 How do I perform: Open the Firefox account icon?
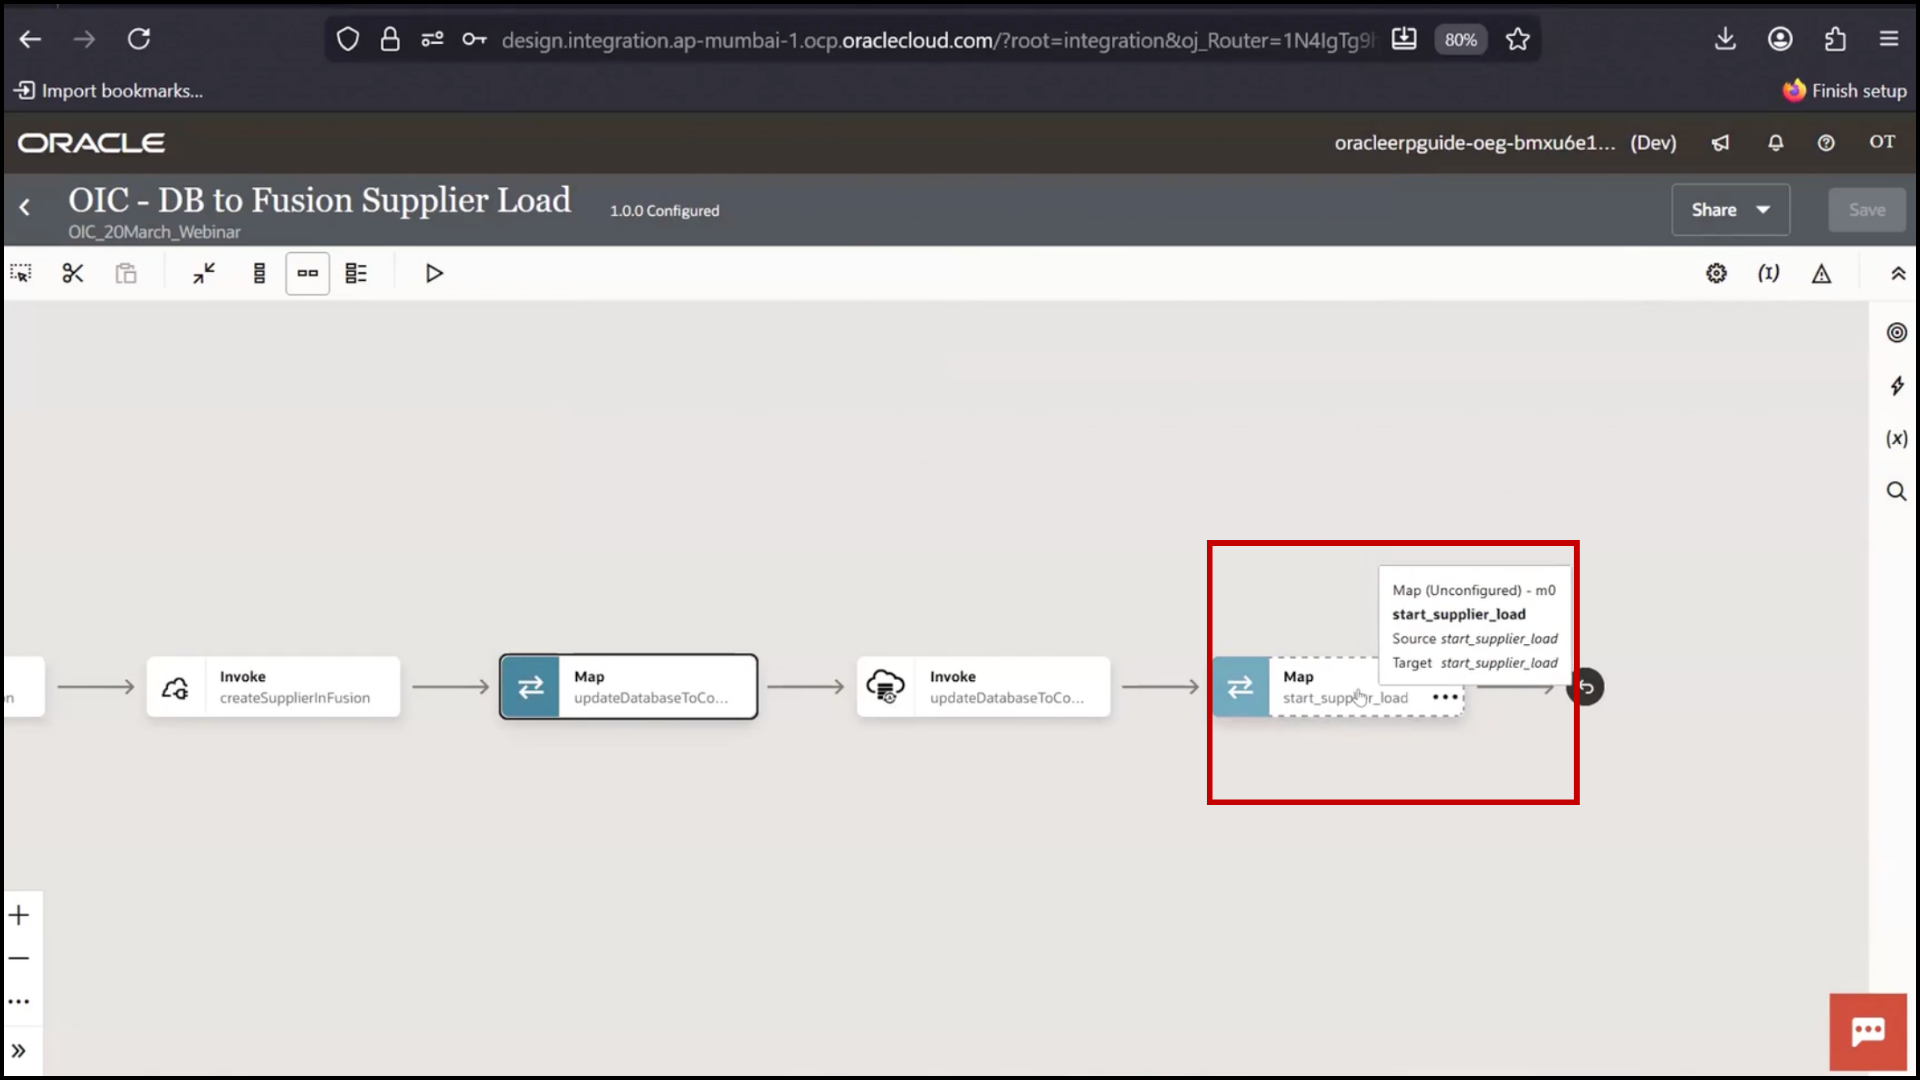(1780, 39)
